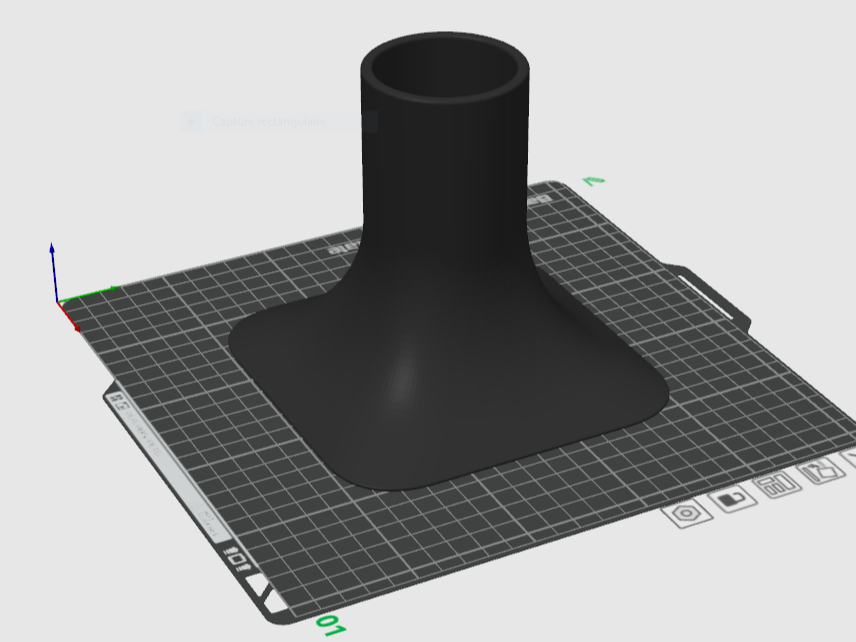Click the remove plate icon at edge
Screen dimensions: 856x642
[x=849, y=459]
